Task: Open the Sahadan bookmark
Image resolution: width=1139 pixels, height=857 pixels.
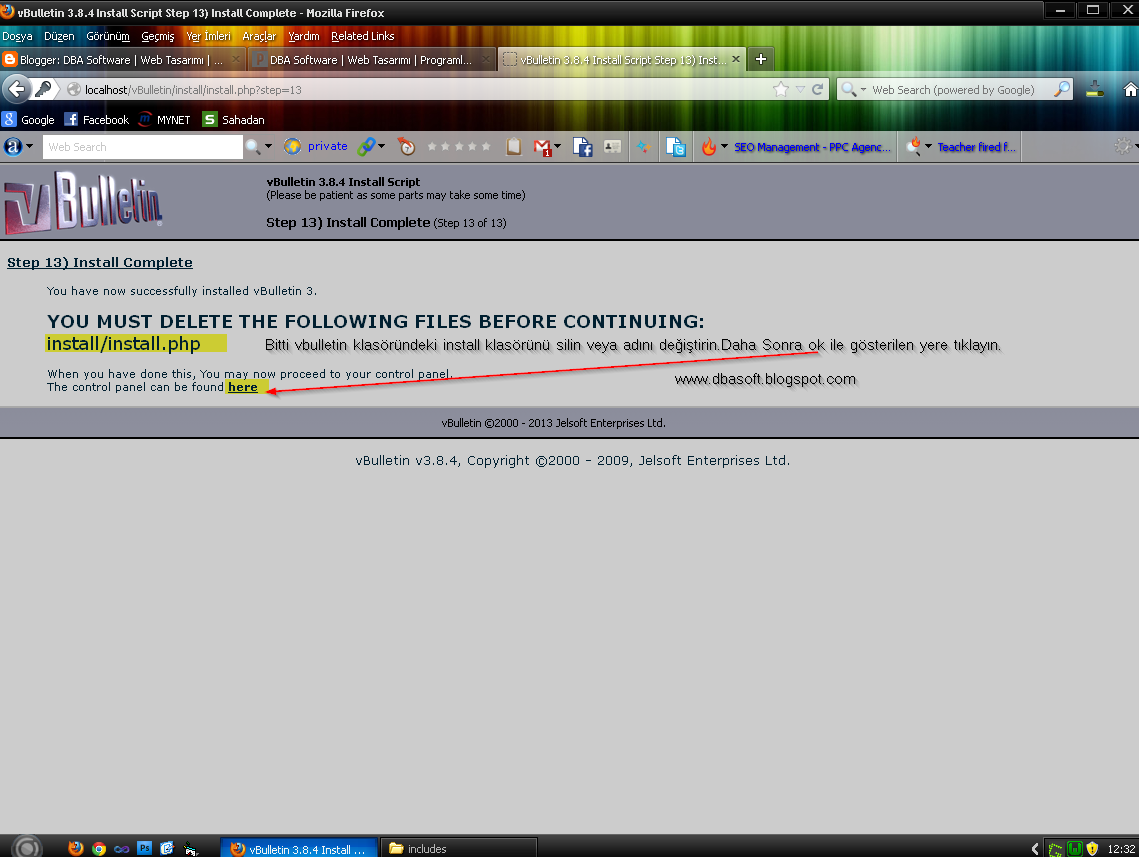Action: pos(233,120)
